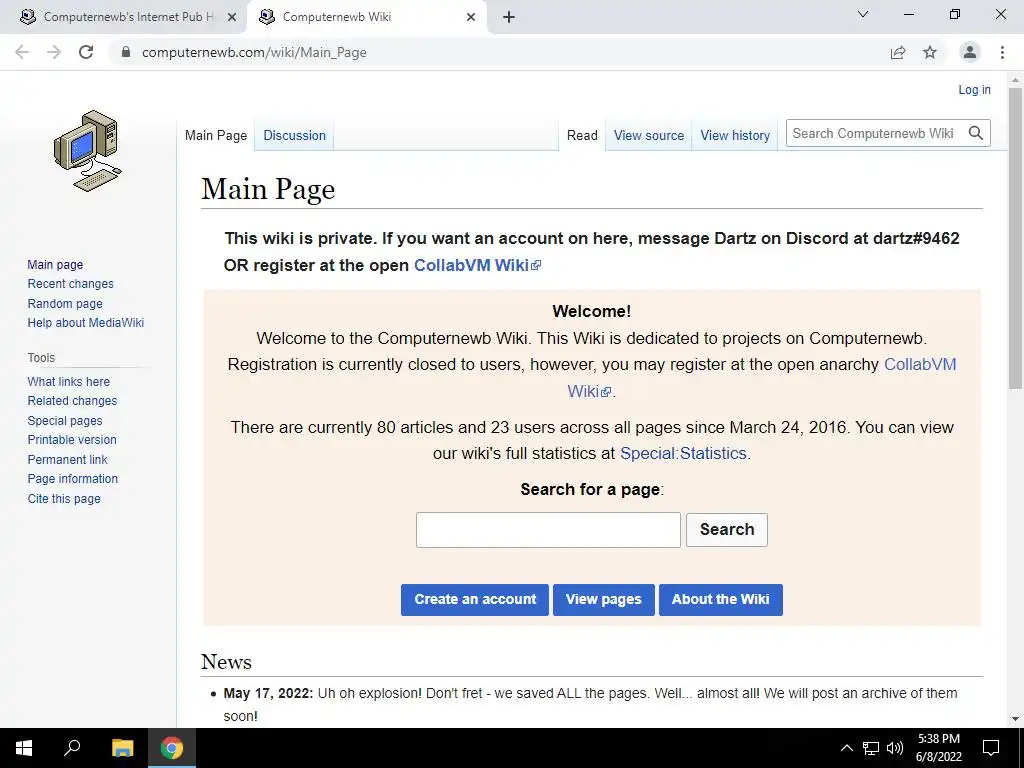Open the View history tab
The width and height of the screenshot is (1024, 768).
(735, 136)
